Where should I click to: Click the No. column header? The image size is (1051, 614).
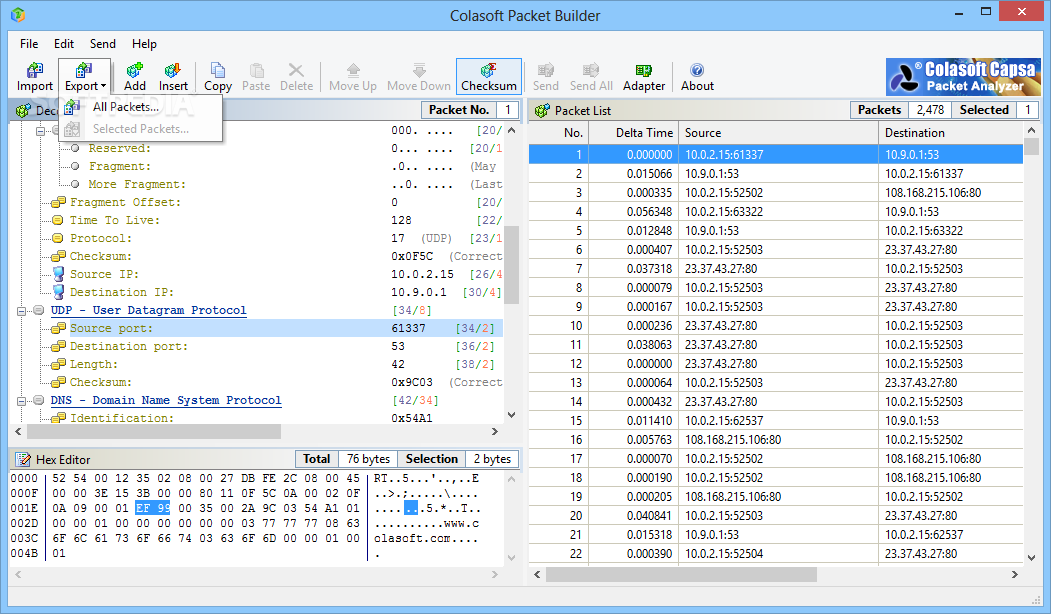tap(558, 133)
